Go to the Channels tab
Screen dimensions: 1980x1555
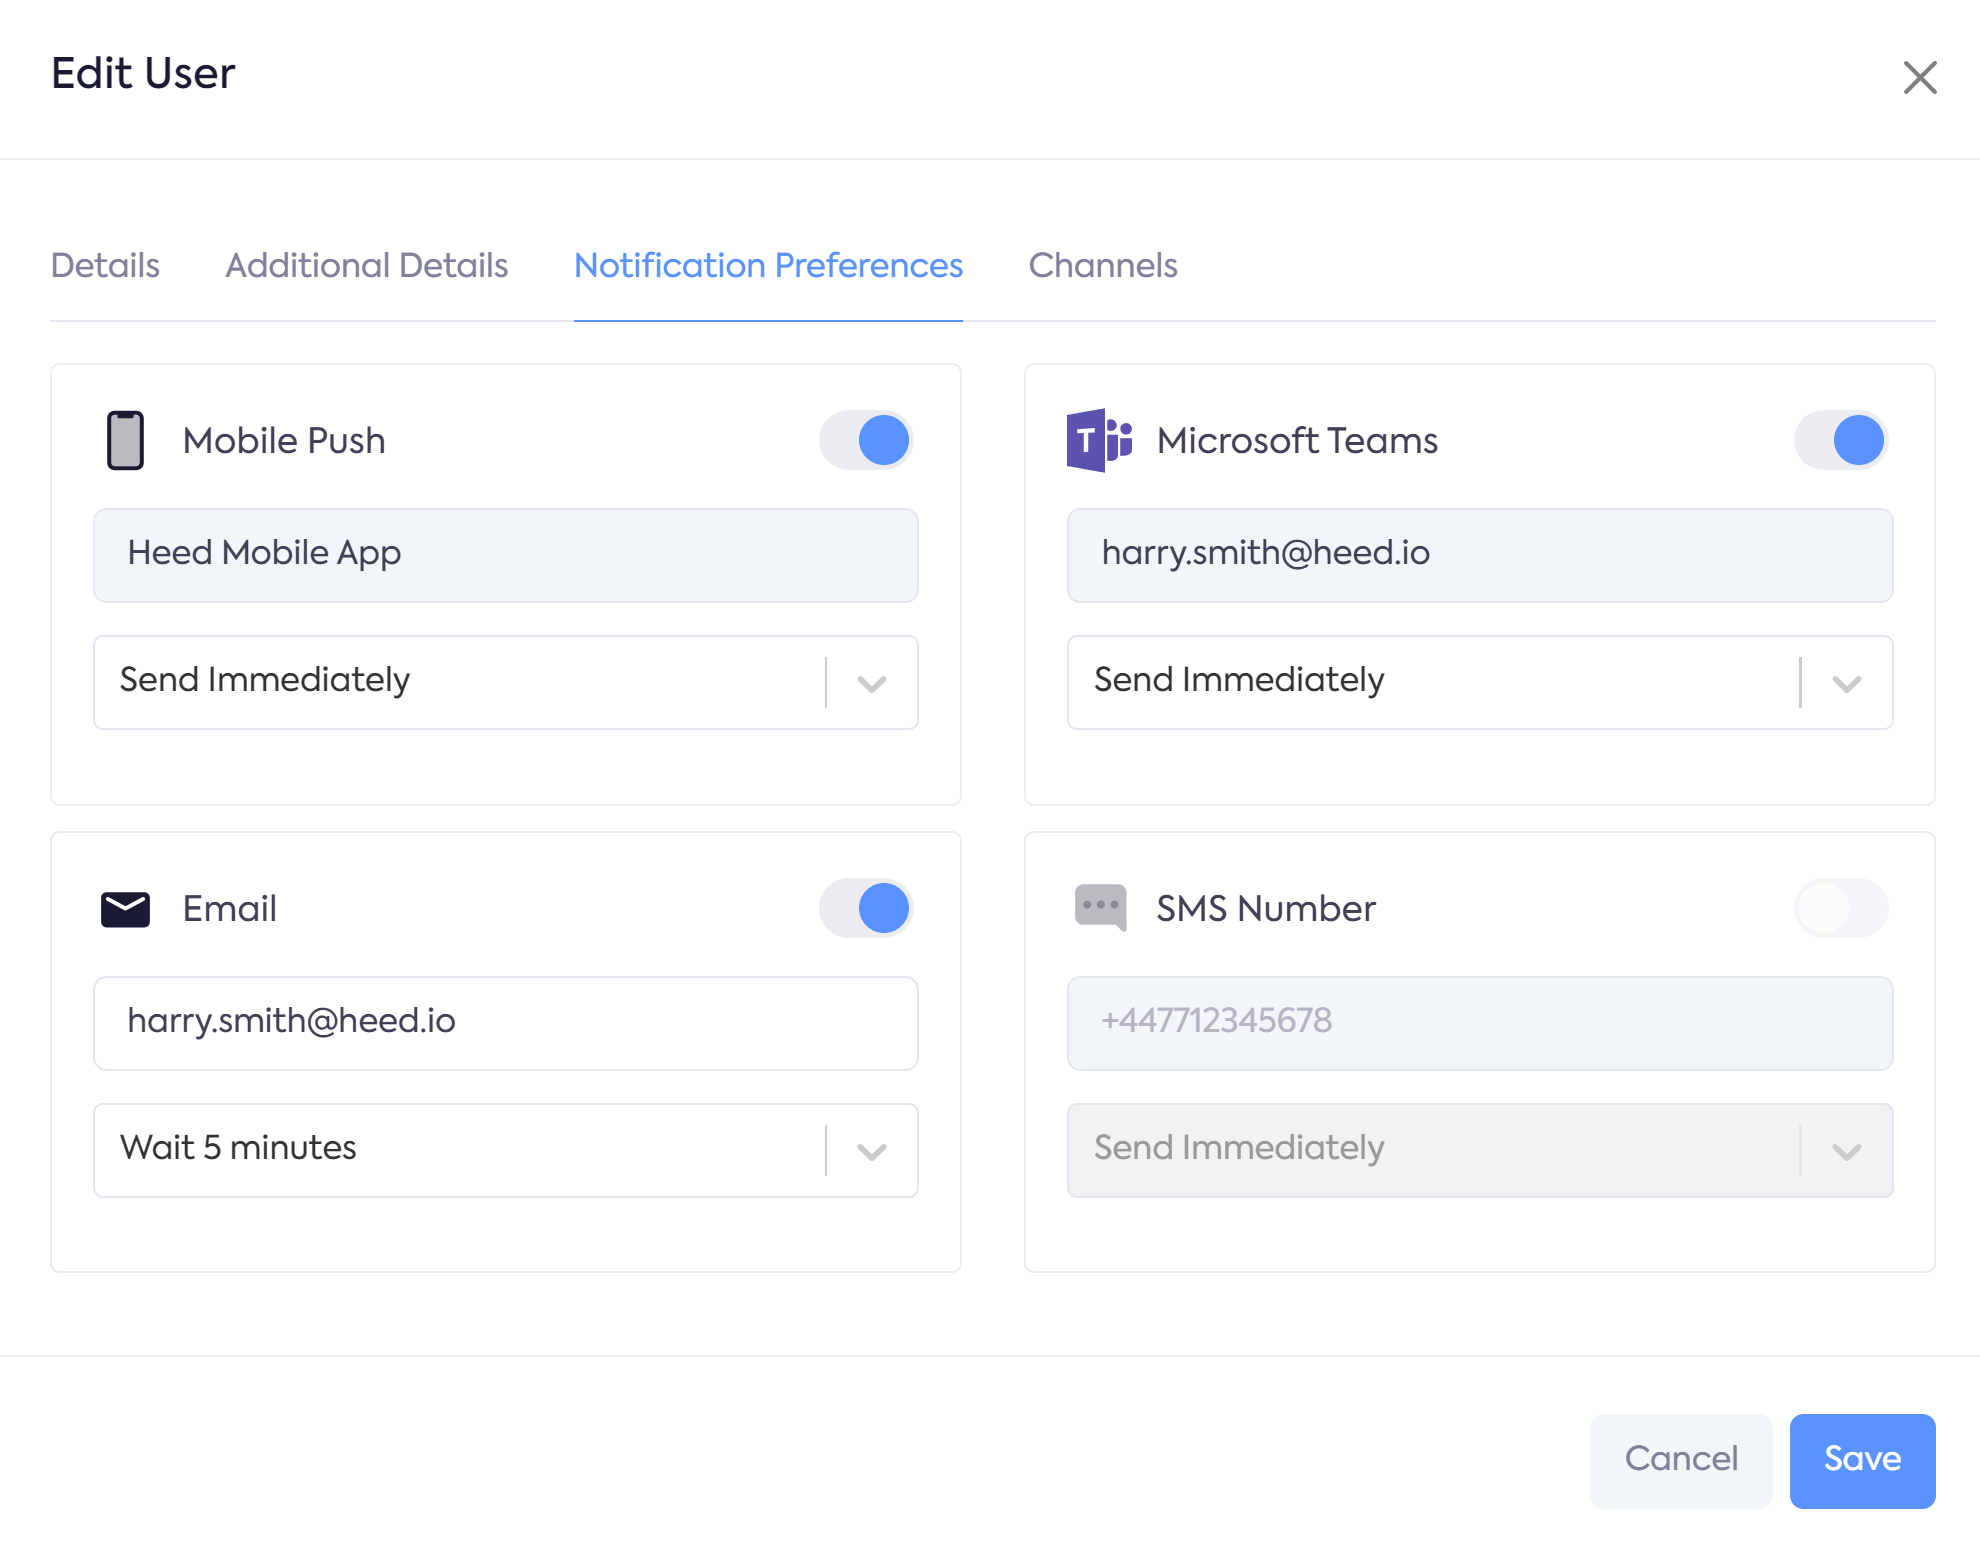[x=1102, y=265]
